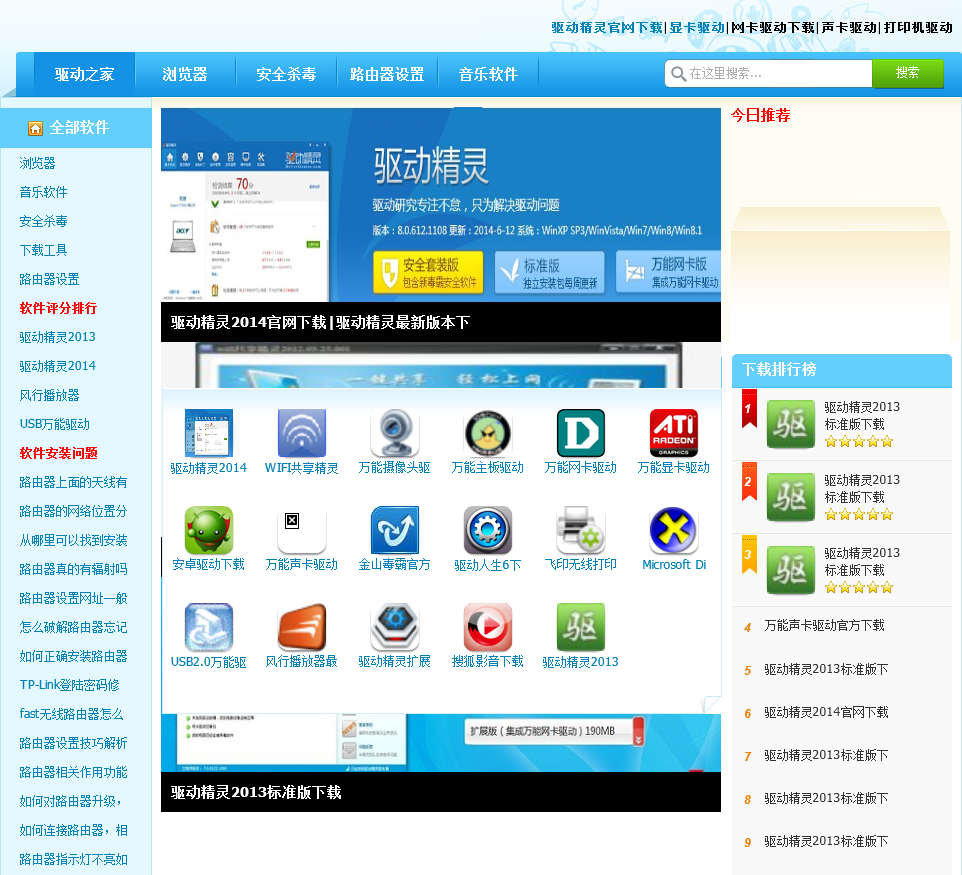Viewport: 962px width, 875px height.
Task: Open the 驱动精灵2014官网下载 banner image
Action: pos(441,205)
